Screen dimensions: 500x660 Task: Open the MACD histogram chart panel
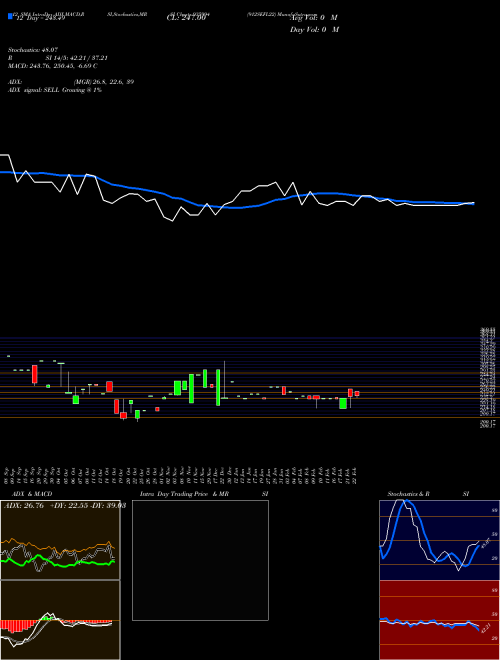click(x=60, y=620)
